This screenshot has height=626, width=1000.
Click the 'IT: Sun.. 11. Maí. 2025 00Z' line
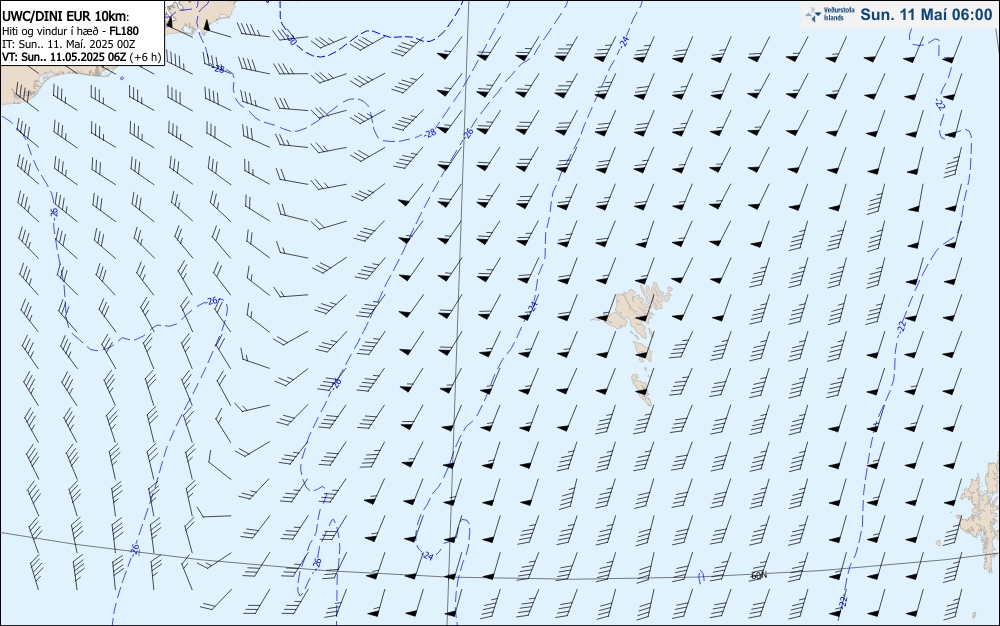tap(69, 44)
